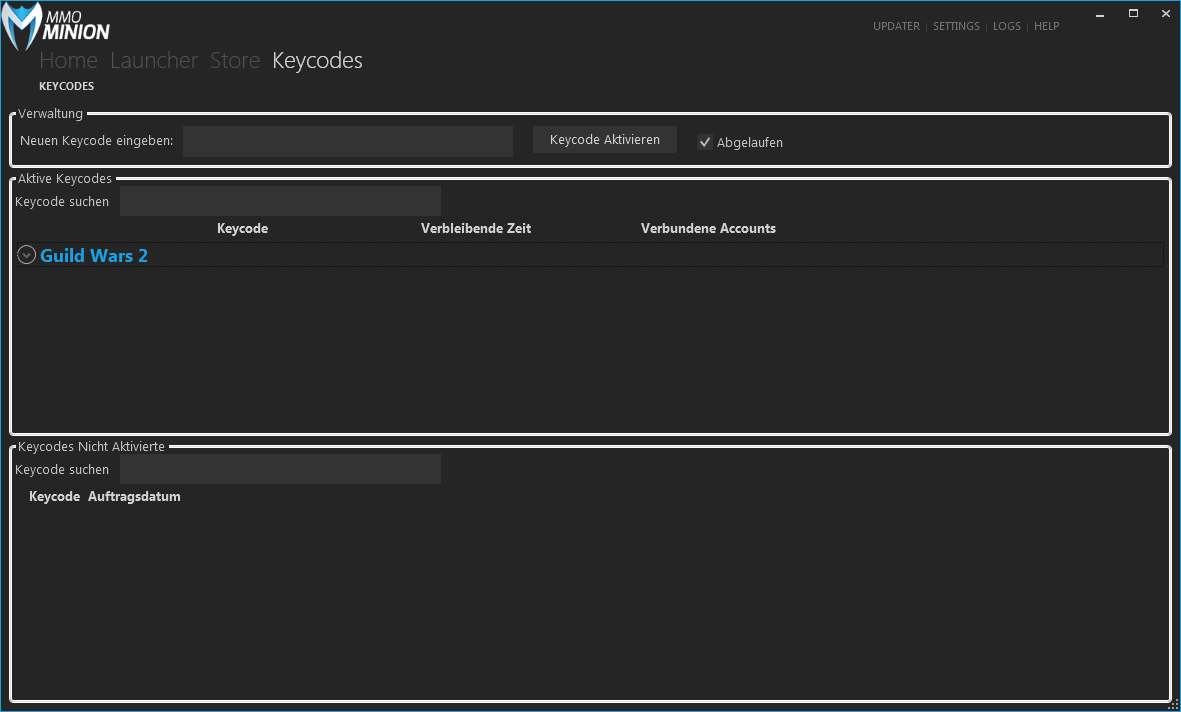Collapse the Guild Wars 2 group chevron
Viewport: 1181px width, 712px height.
pos(27,256)
